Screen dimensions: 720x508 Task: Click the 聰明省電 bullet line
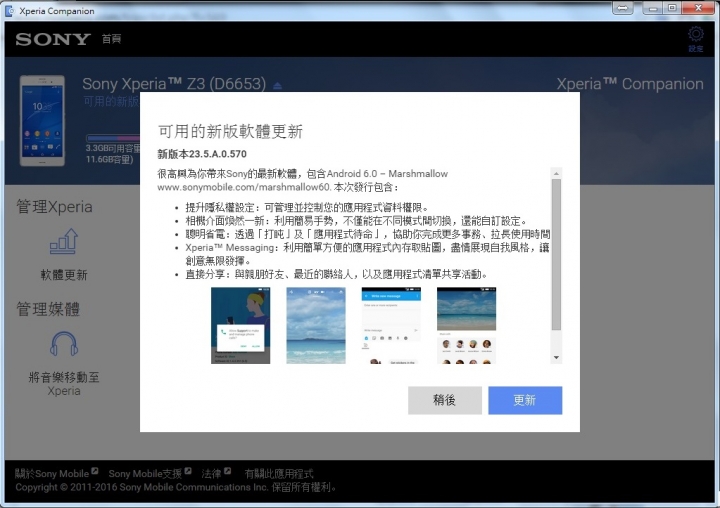[x=367, y=234]
